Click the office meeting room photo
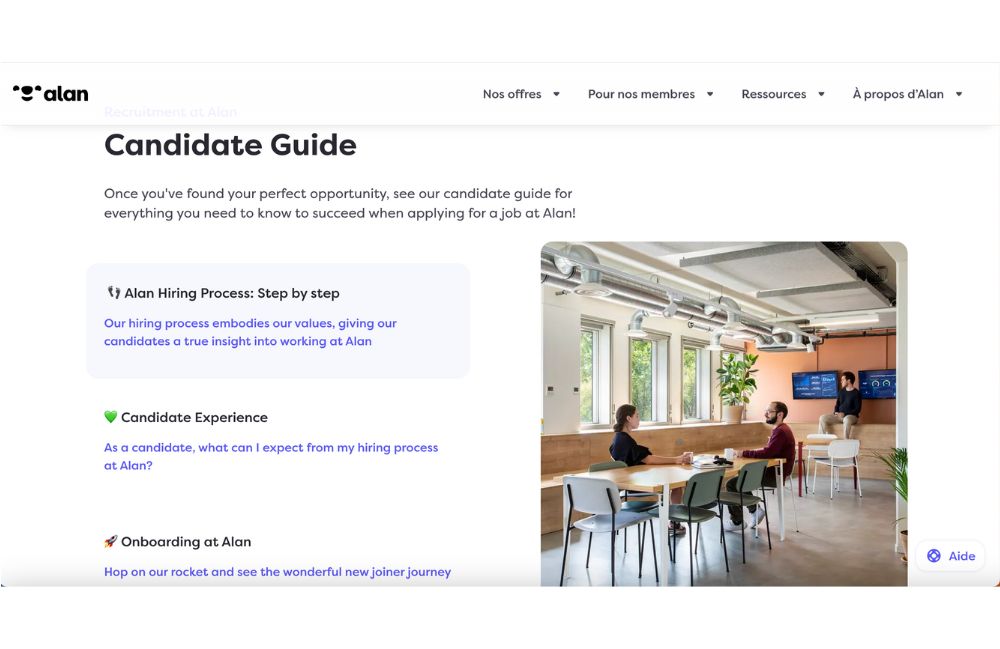The image size is (1000, 649). pos(724,414)
